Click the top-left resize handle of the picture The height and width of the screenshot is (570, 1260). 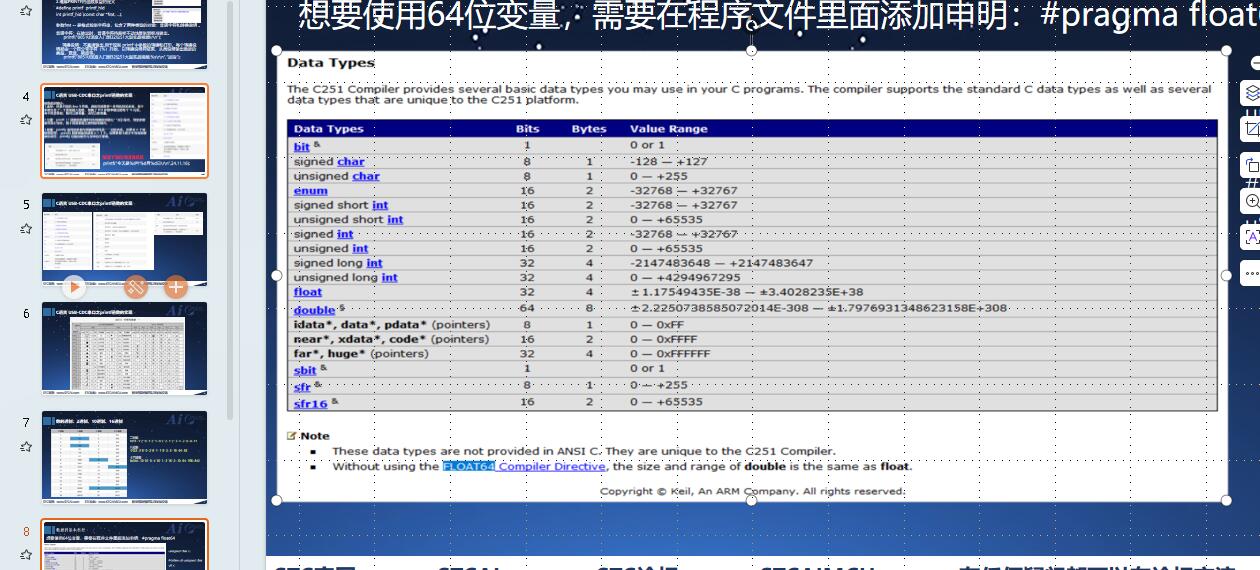277,50
